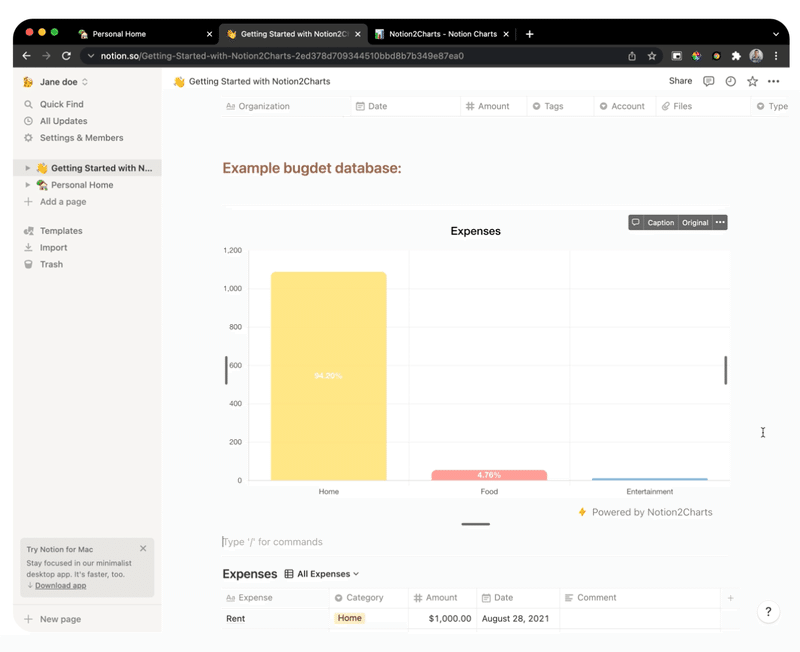Click the browser back arrow
The width and height of the screenshot is (800, 652).
(x=27, y=56)
